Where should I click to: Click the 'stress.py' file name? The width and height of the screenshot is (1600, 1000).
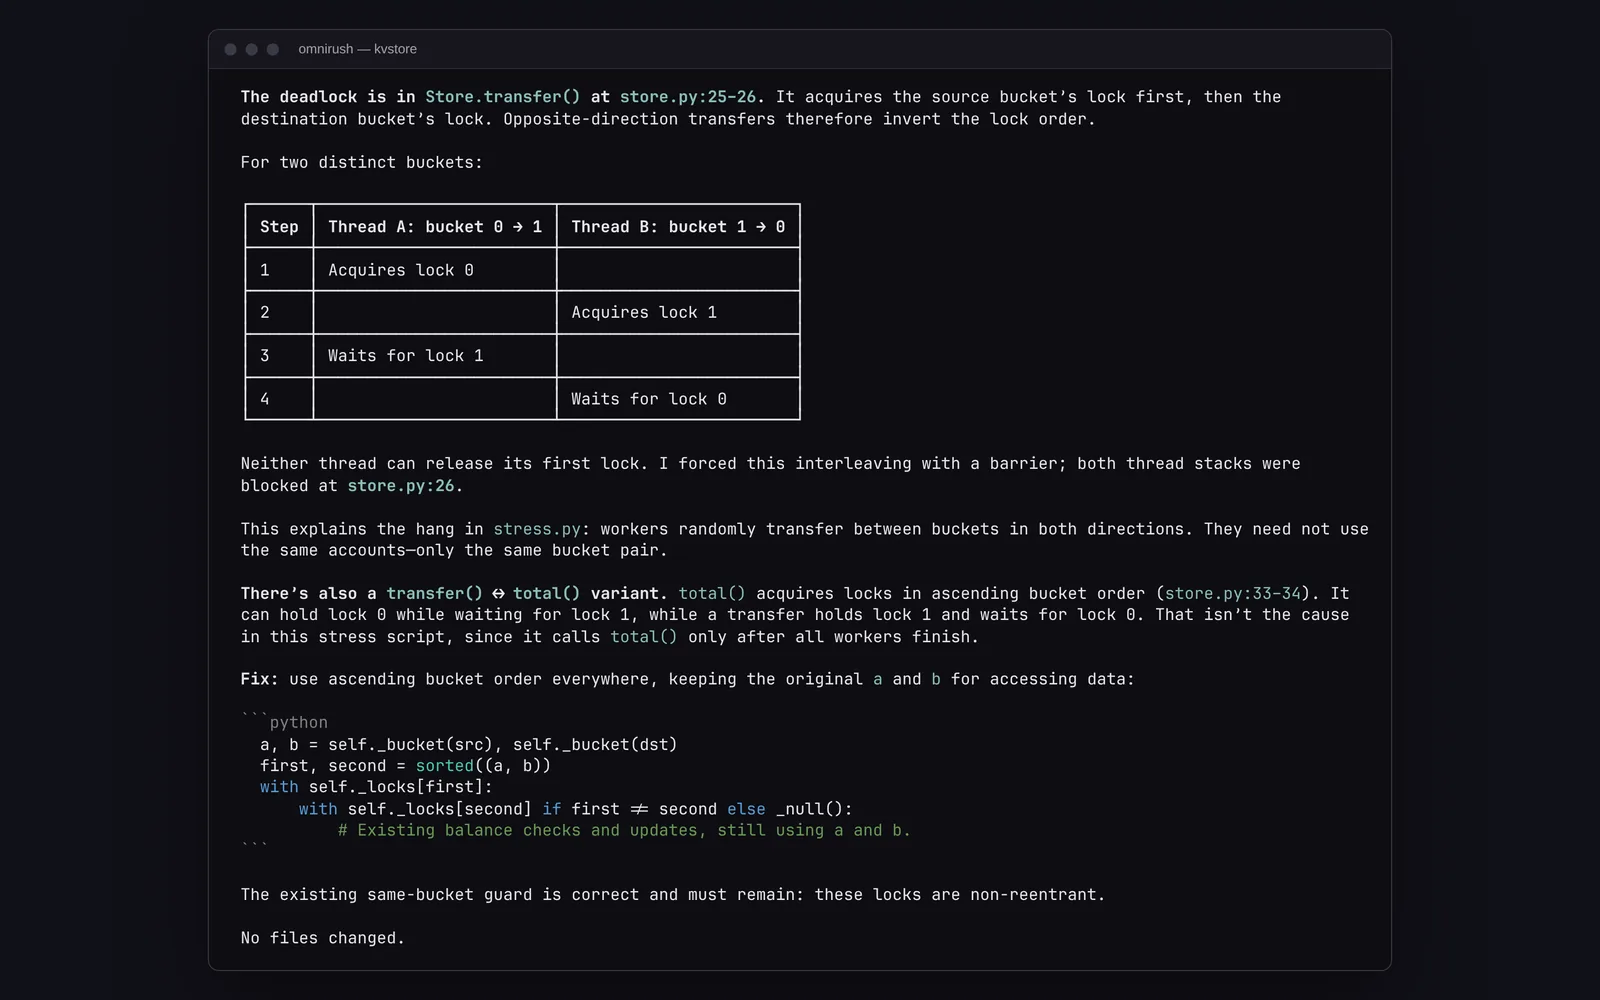pos(537,529)
